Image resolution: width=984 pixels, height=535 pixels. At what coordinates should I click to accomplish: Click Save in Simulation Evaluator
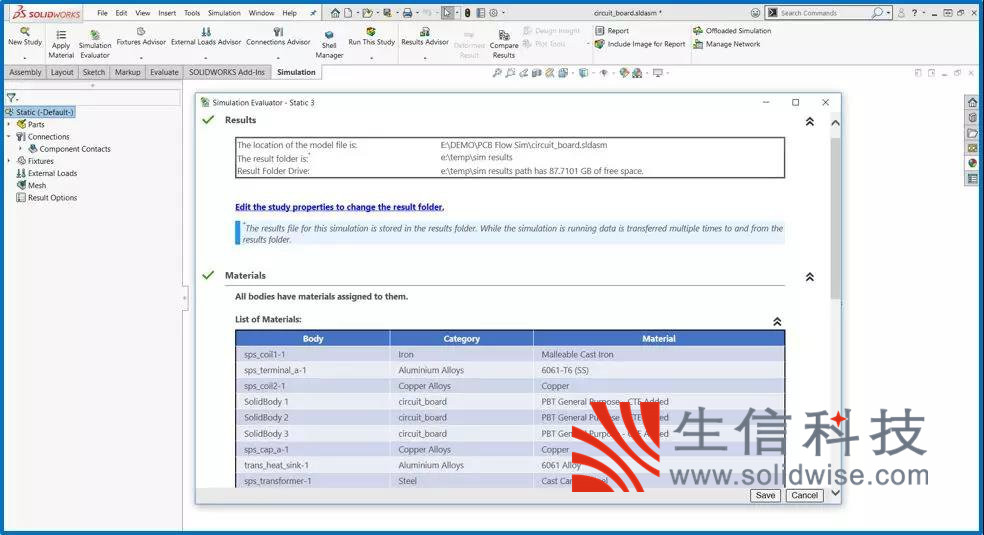765,495
